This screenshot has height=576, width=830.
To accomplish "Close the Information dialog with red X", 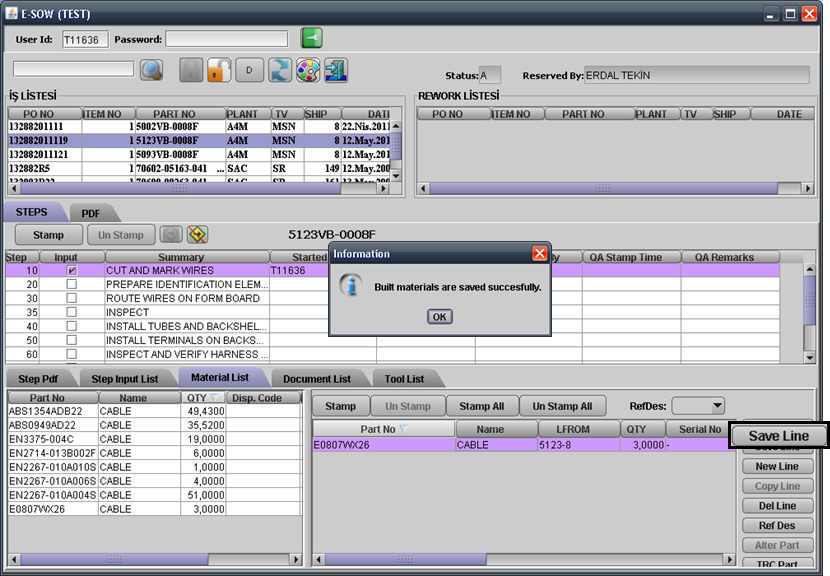I will 539,254.
